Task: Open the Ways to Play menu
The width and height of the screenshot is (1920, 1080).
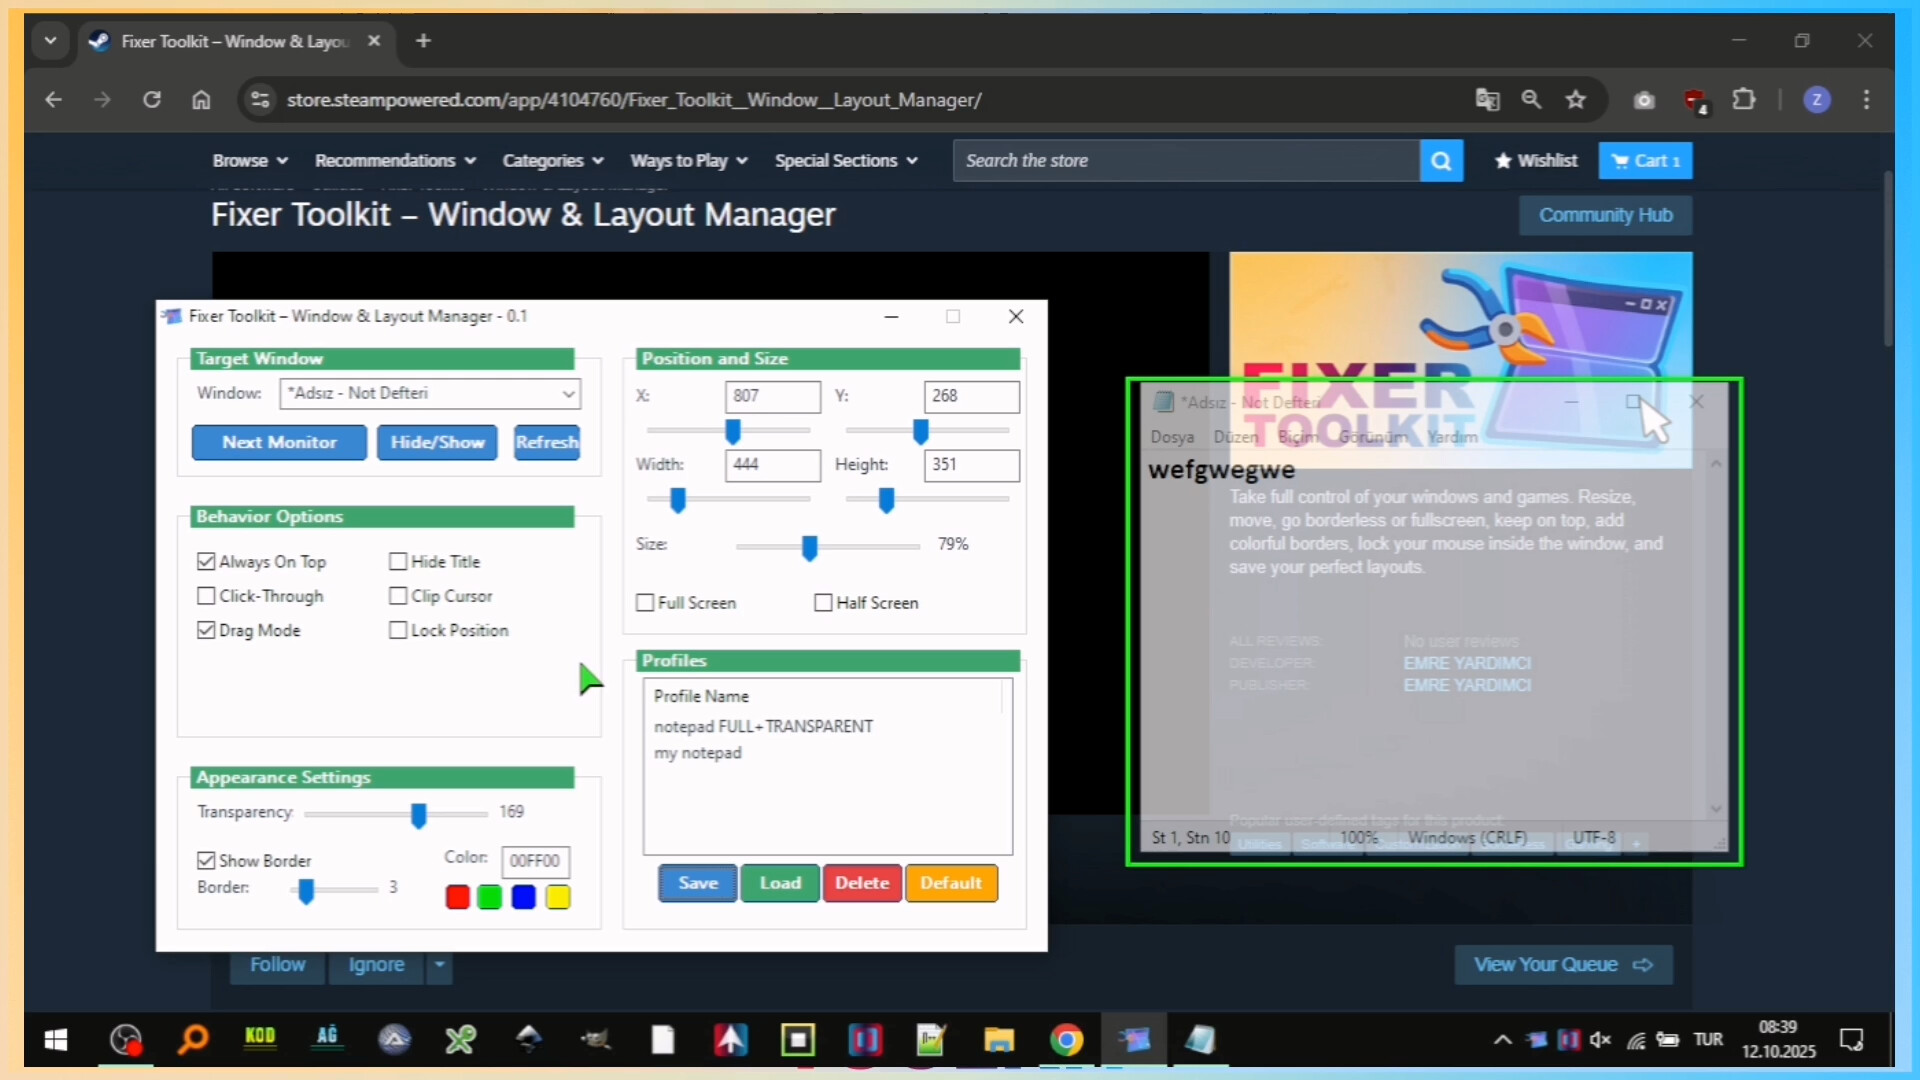Action: [688, 161]
